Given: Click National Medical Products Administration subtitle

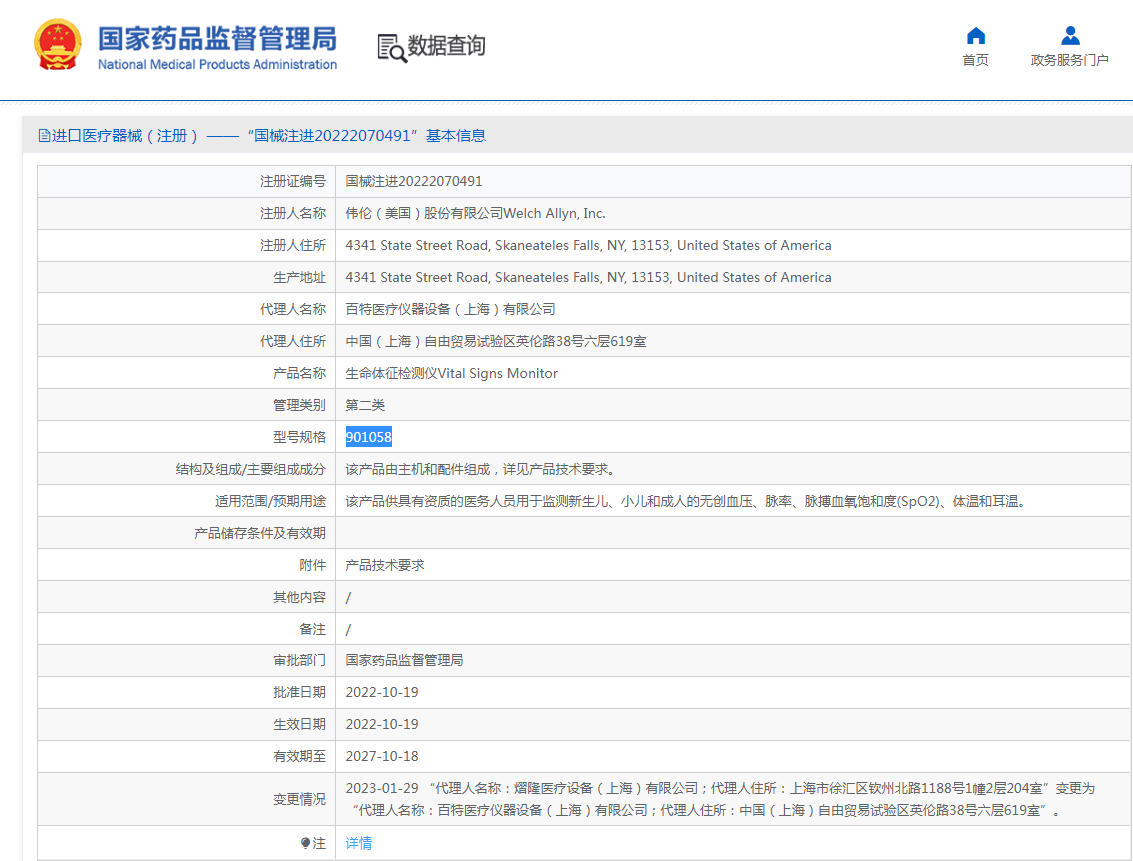Looking at the screenshot, I should point(217,64).
